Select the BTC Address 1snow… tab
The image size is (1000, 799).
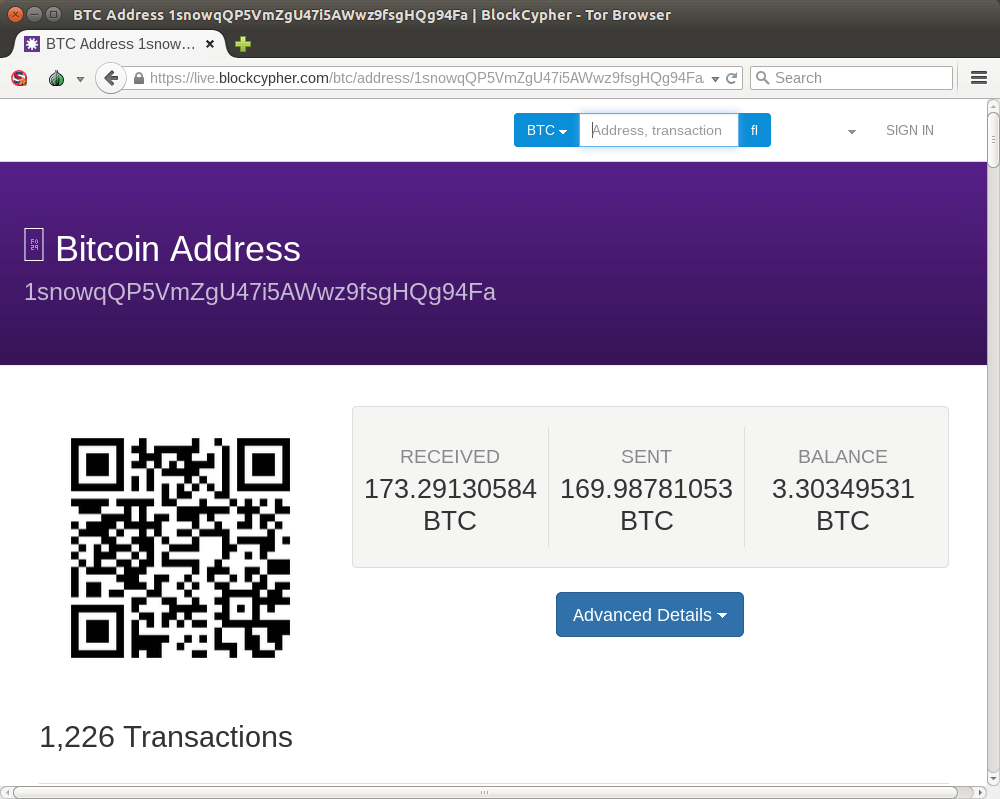119,44
